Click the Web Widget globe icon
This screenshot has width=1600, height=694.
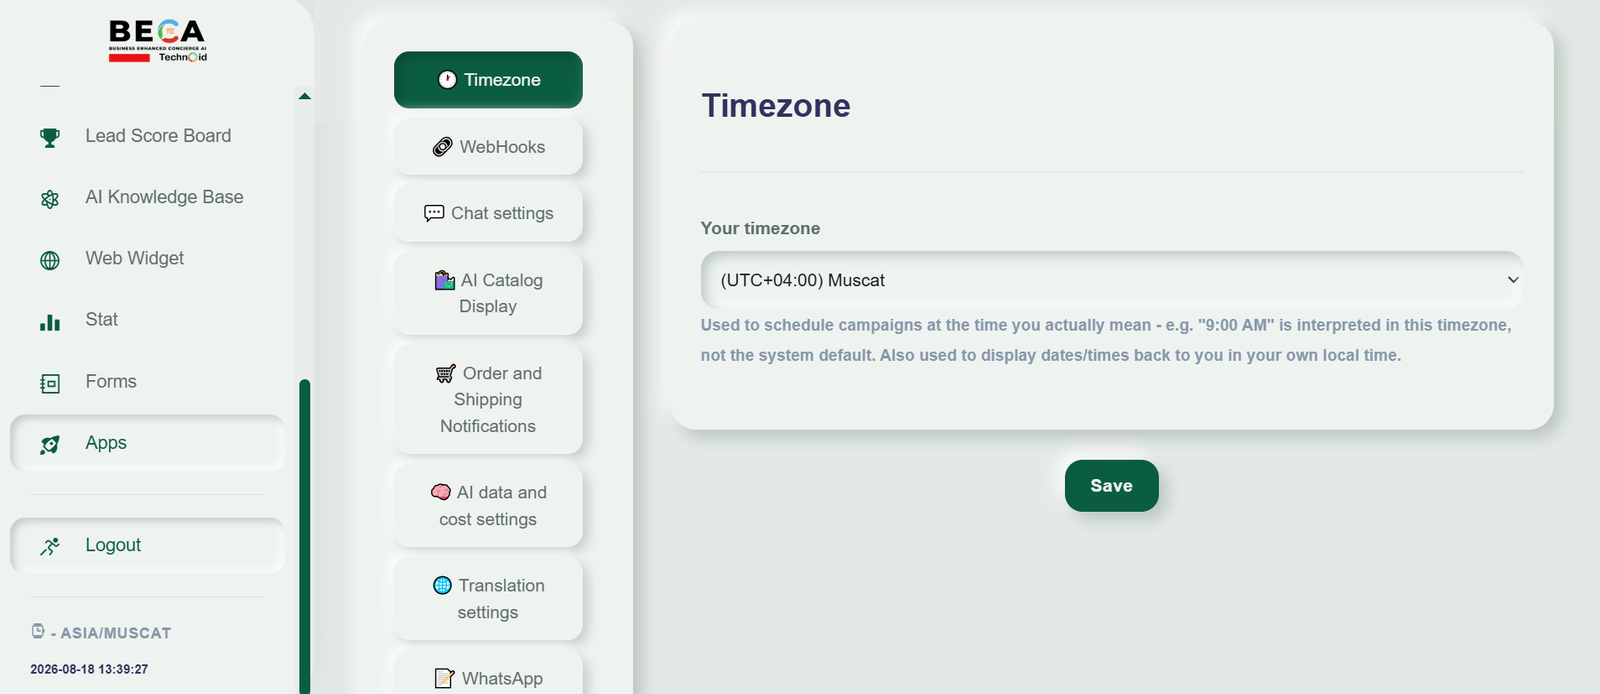[50, 260]
